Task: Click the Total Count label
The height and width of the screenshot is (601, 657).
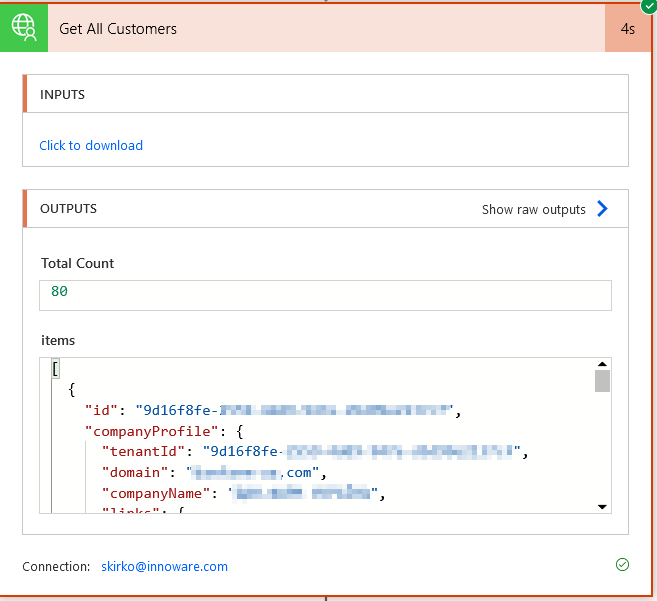Action: point(78,263)
